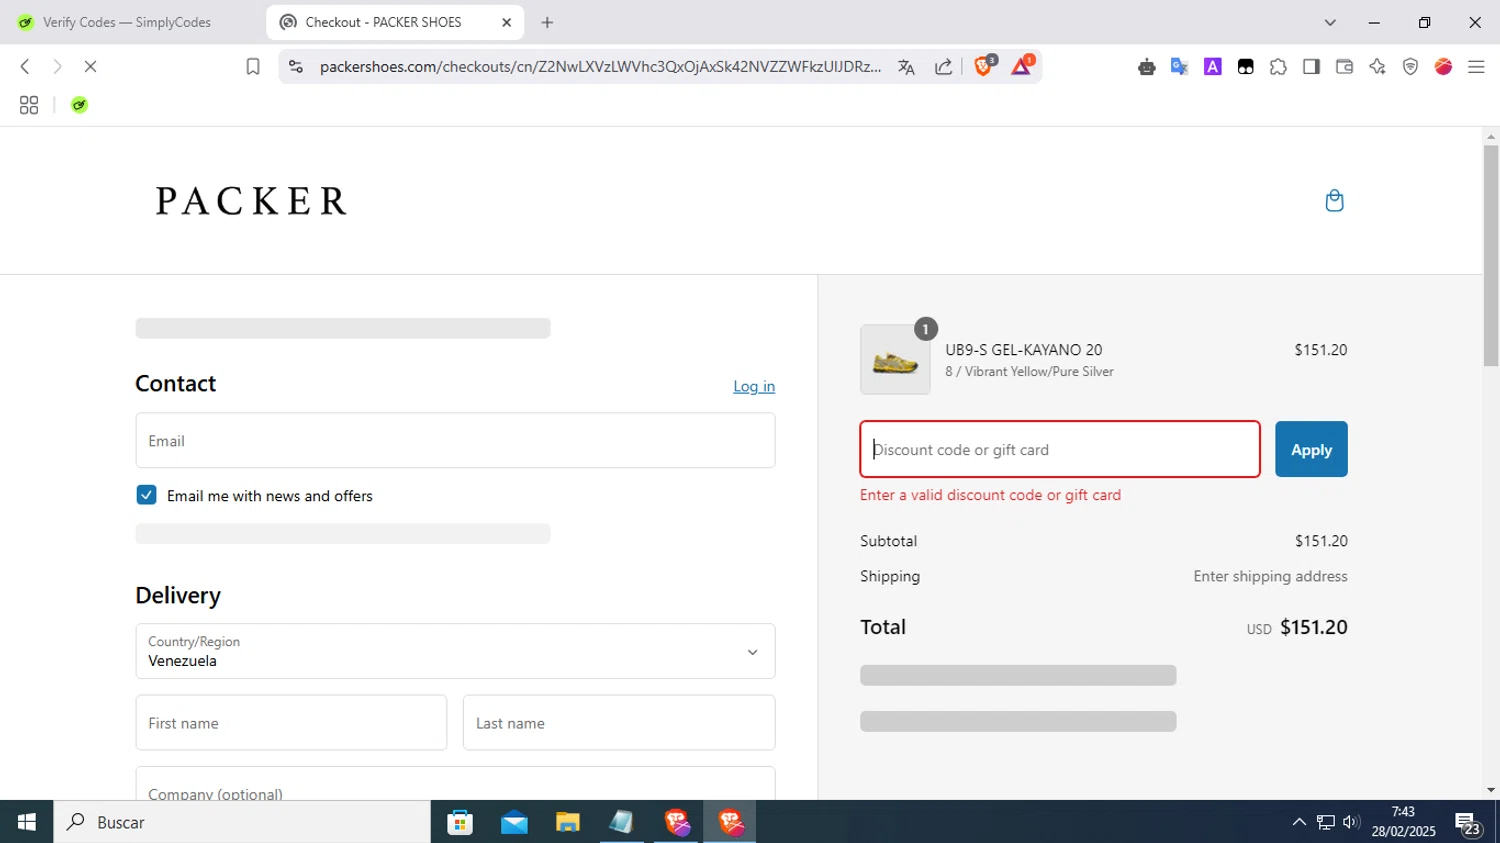Open Brave Rewards triangle icon
This screenshot has width=1500, height=843.
(x=1021, y=66)
